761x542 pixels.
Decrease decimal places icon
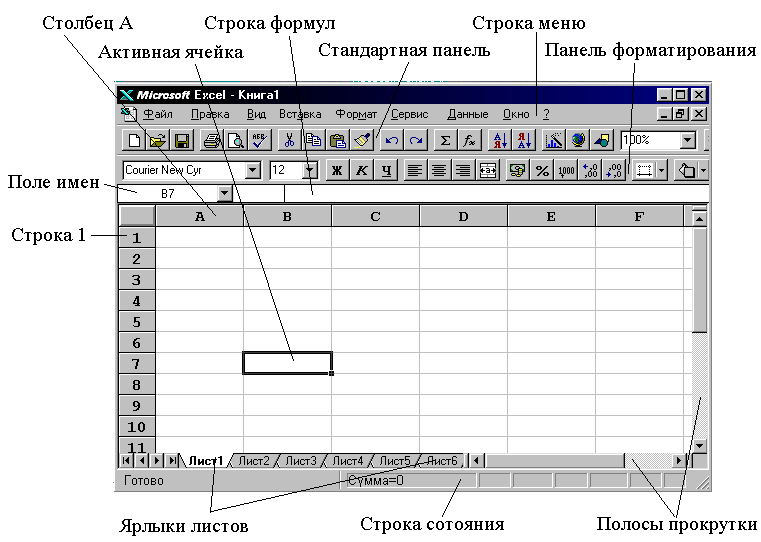(614, 170)
